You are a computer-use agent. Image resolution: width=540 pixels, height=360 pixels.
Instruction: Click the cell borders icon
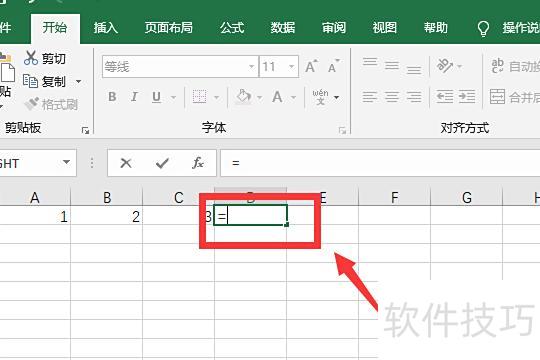click(x=199, y=97)
